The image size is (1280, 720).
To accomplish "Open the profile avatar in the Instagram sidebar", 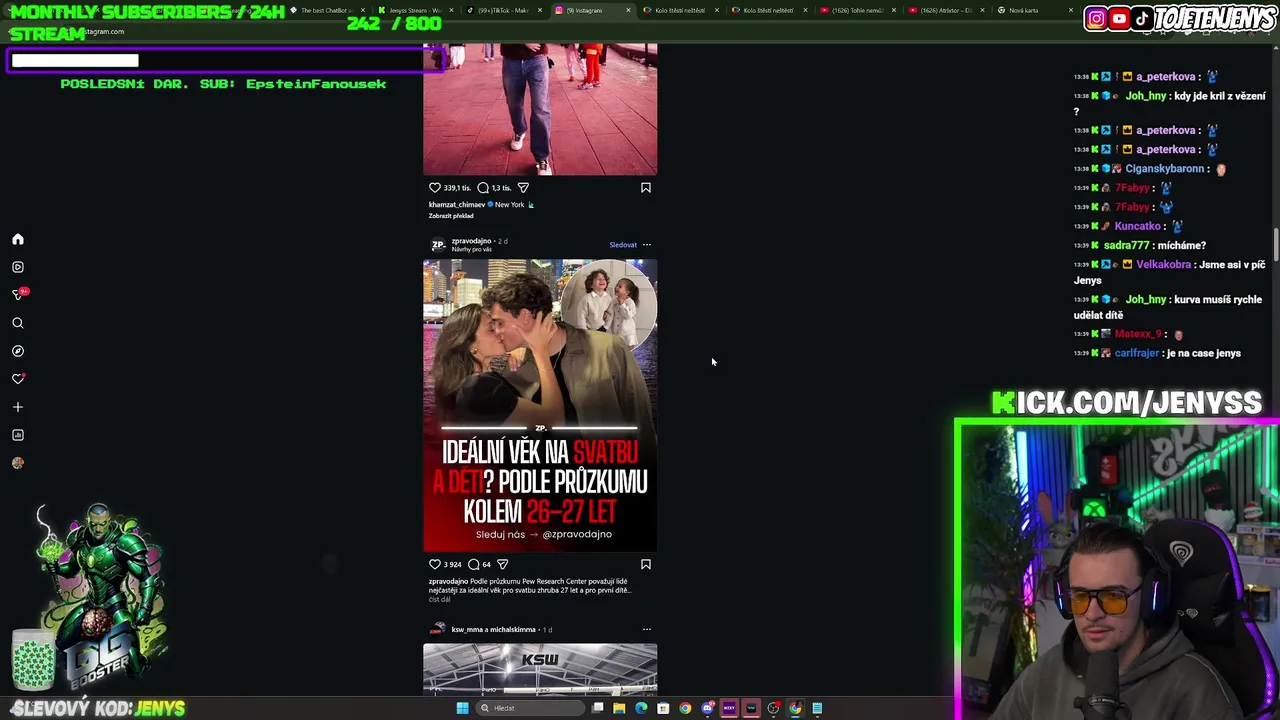I will tap(17, 463).
